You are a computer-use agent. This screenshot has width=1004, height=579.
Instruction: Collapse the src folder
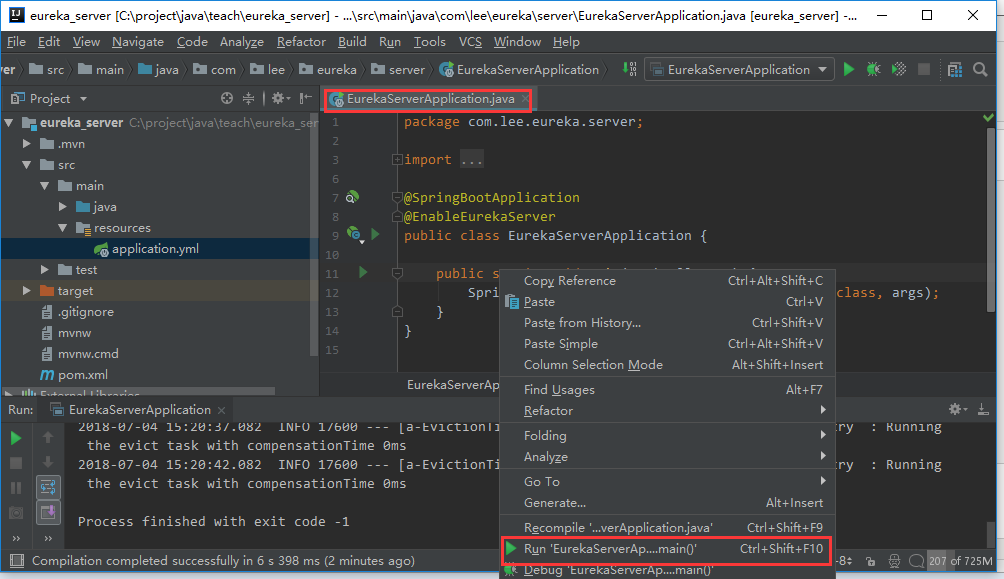27,165
